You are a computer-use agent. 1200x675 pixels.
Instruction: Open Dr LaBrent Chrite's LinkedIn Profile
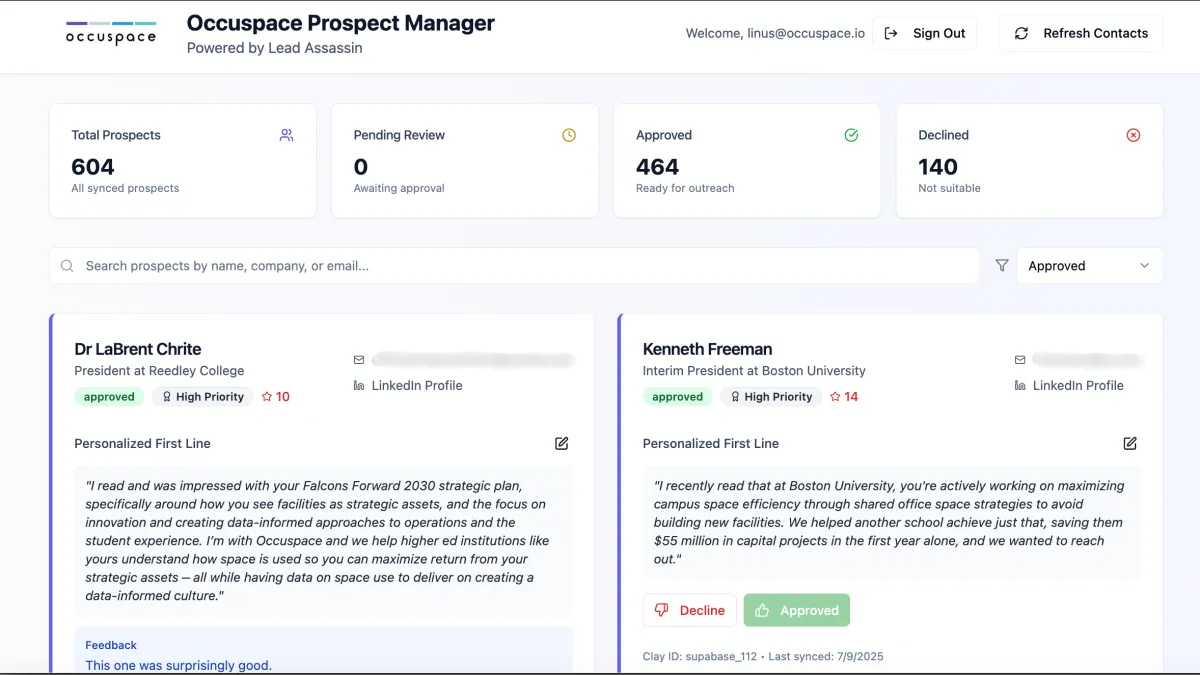417,385
